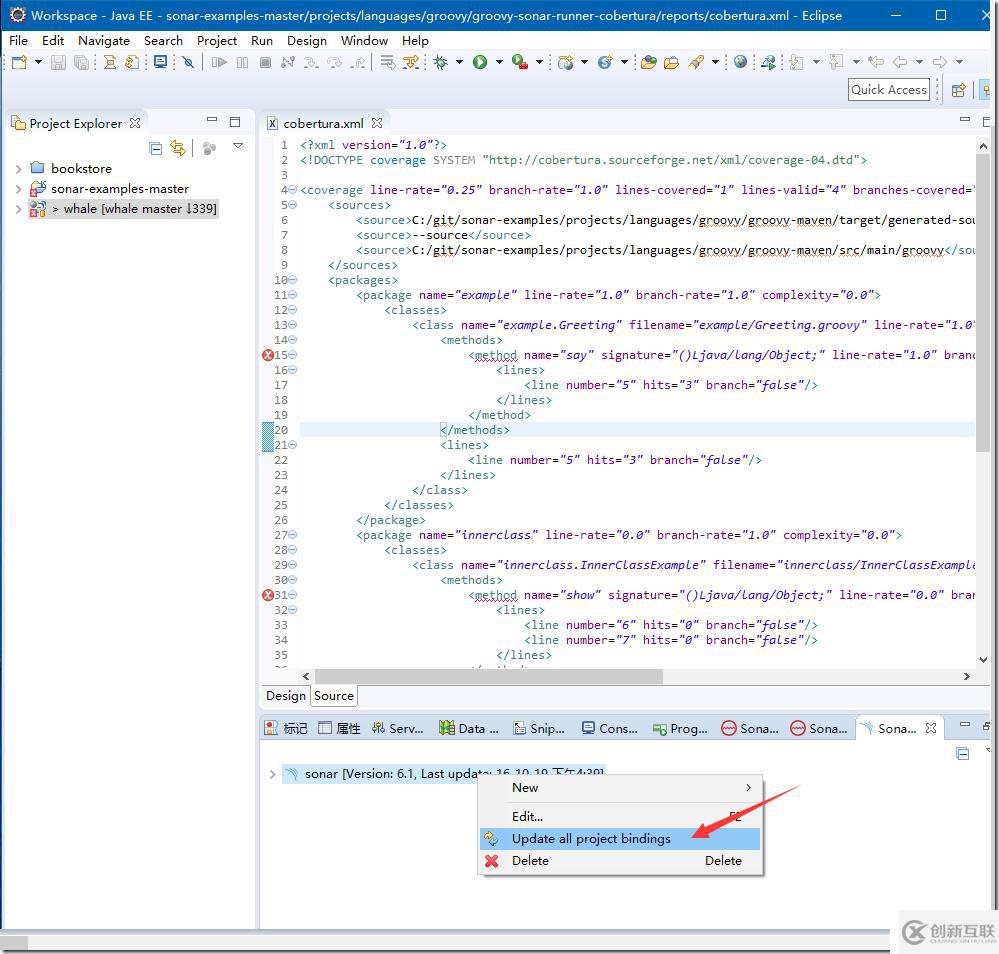999x954 pixels.
Task: Click the Back navigation arrow icon
Action: point(900,62)
